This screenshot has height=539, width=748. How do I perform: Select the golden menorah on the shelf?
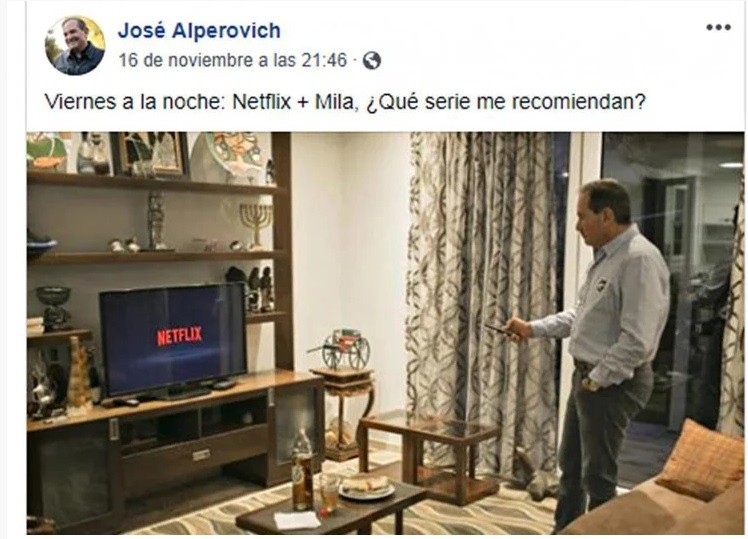pyautogui.click(x=256, y=225)
